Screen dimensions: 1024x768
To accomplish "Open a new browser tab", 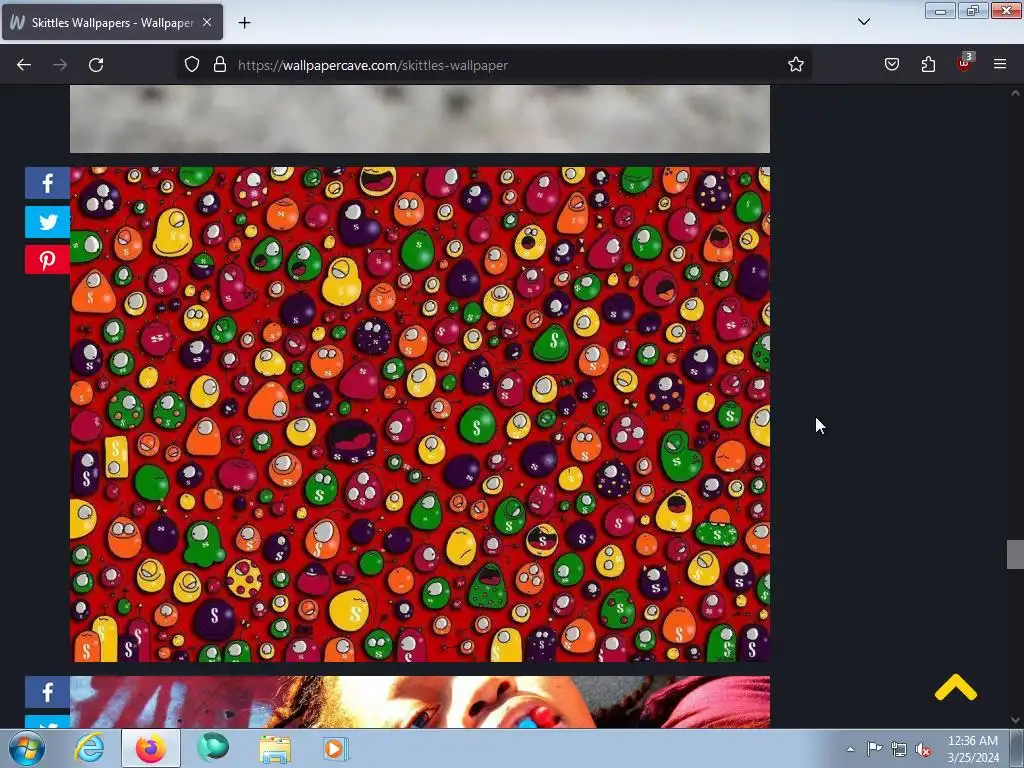I will 244,23.
